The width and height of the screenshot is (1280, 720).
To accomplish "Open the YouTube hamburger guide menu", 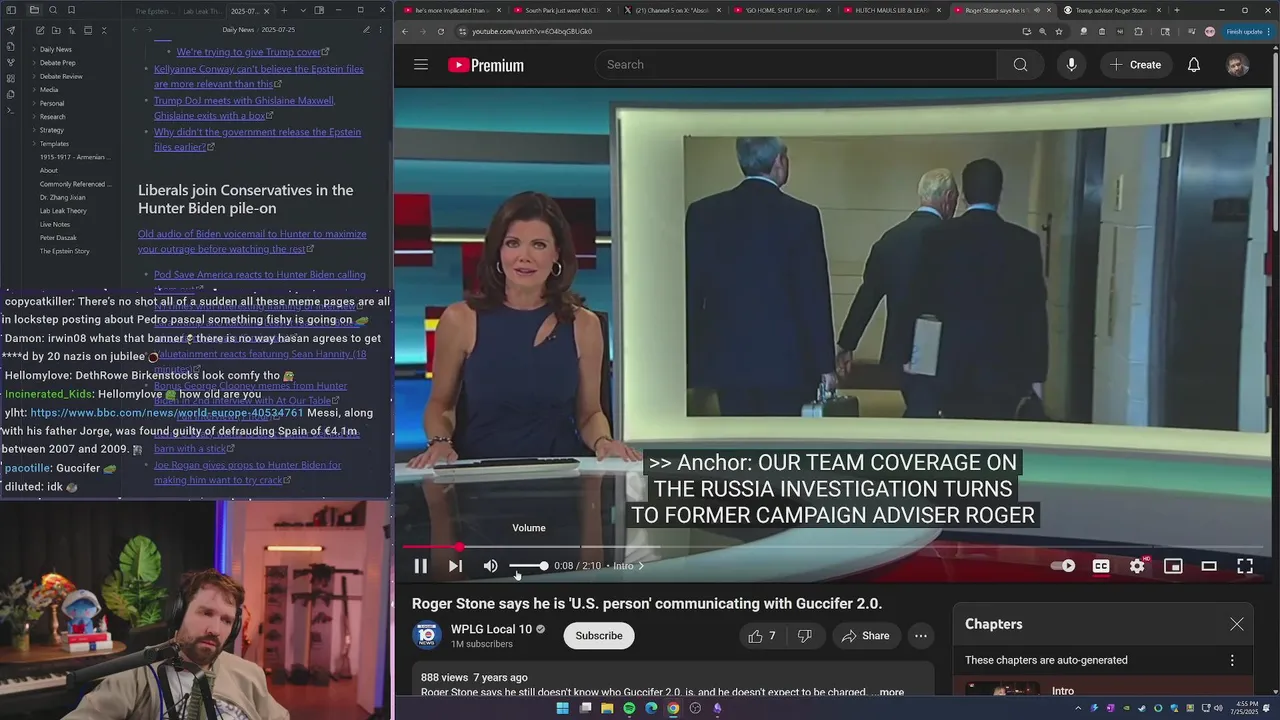I will [421, 65].
